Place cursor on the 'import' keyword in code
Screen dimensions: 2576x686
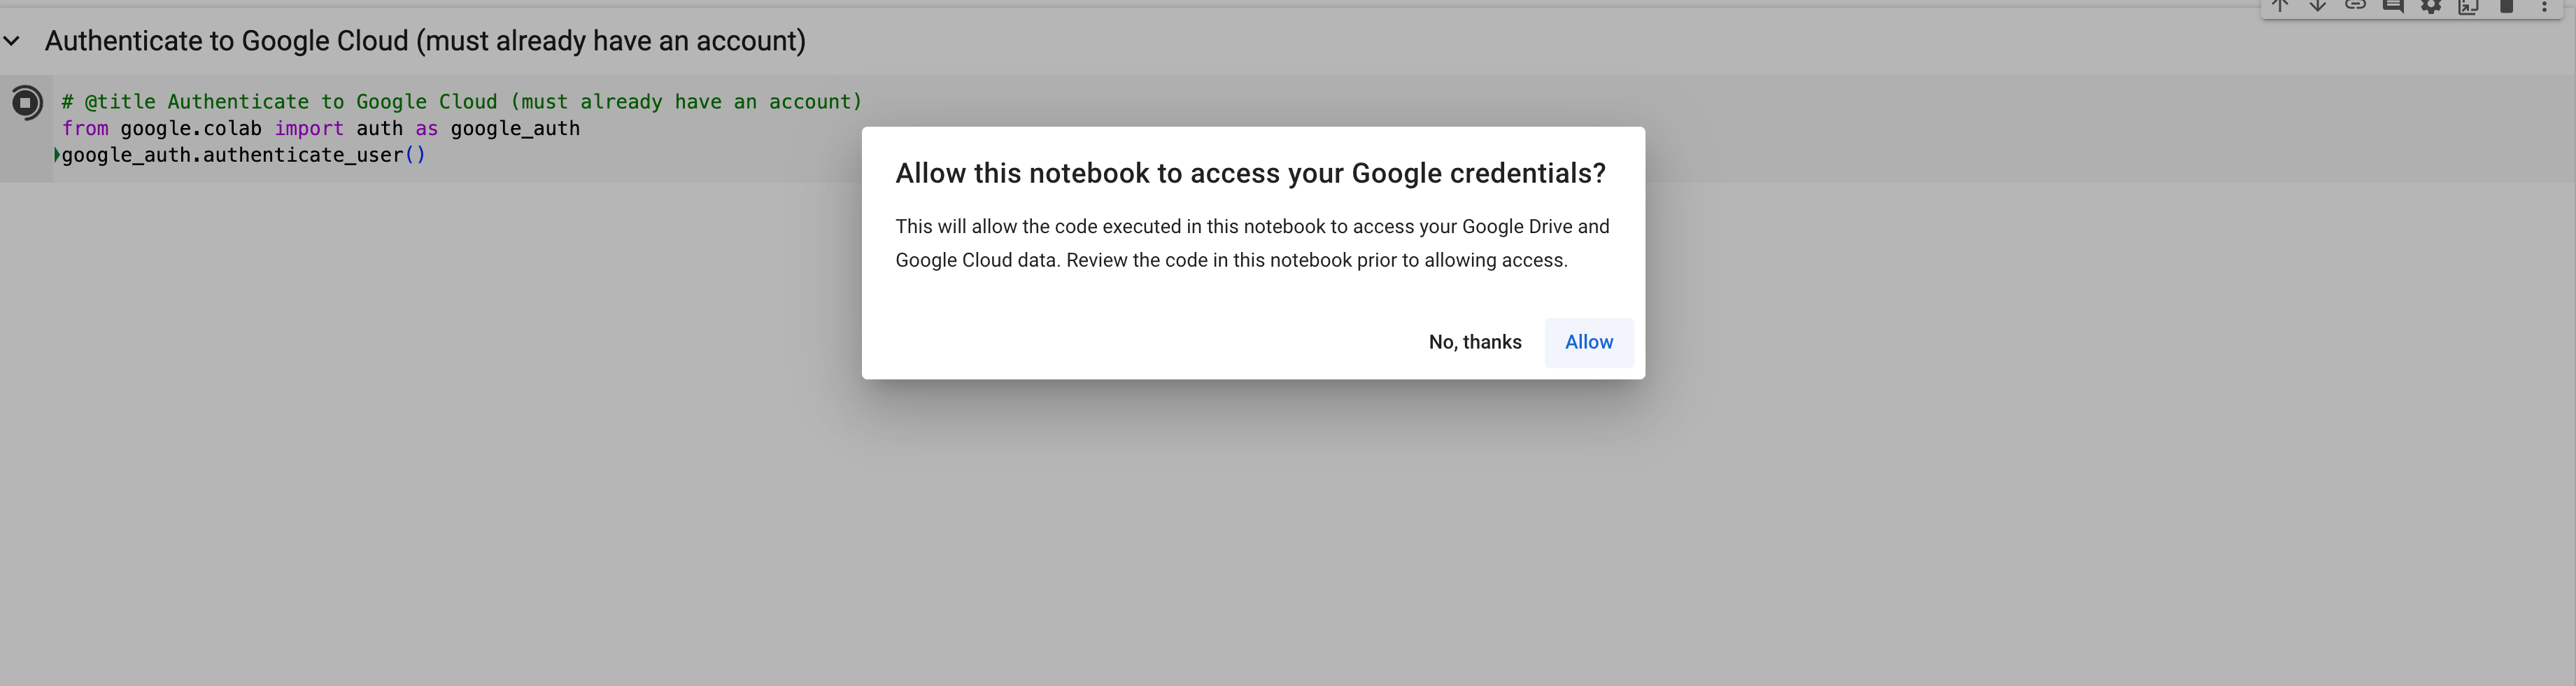pos(309,129)
